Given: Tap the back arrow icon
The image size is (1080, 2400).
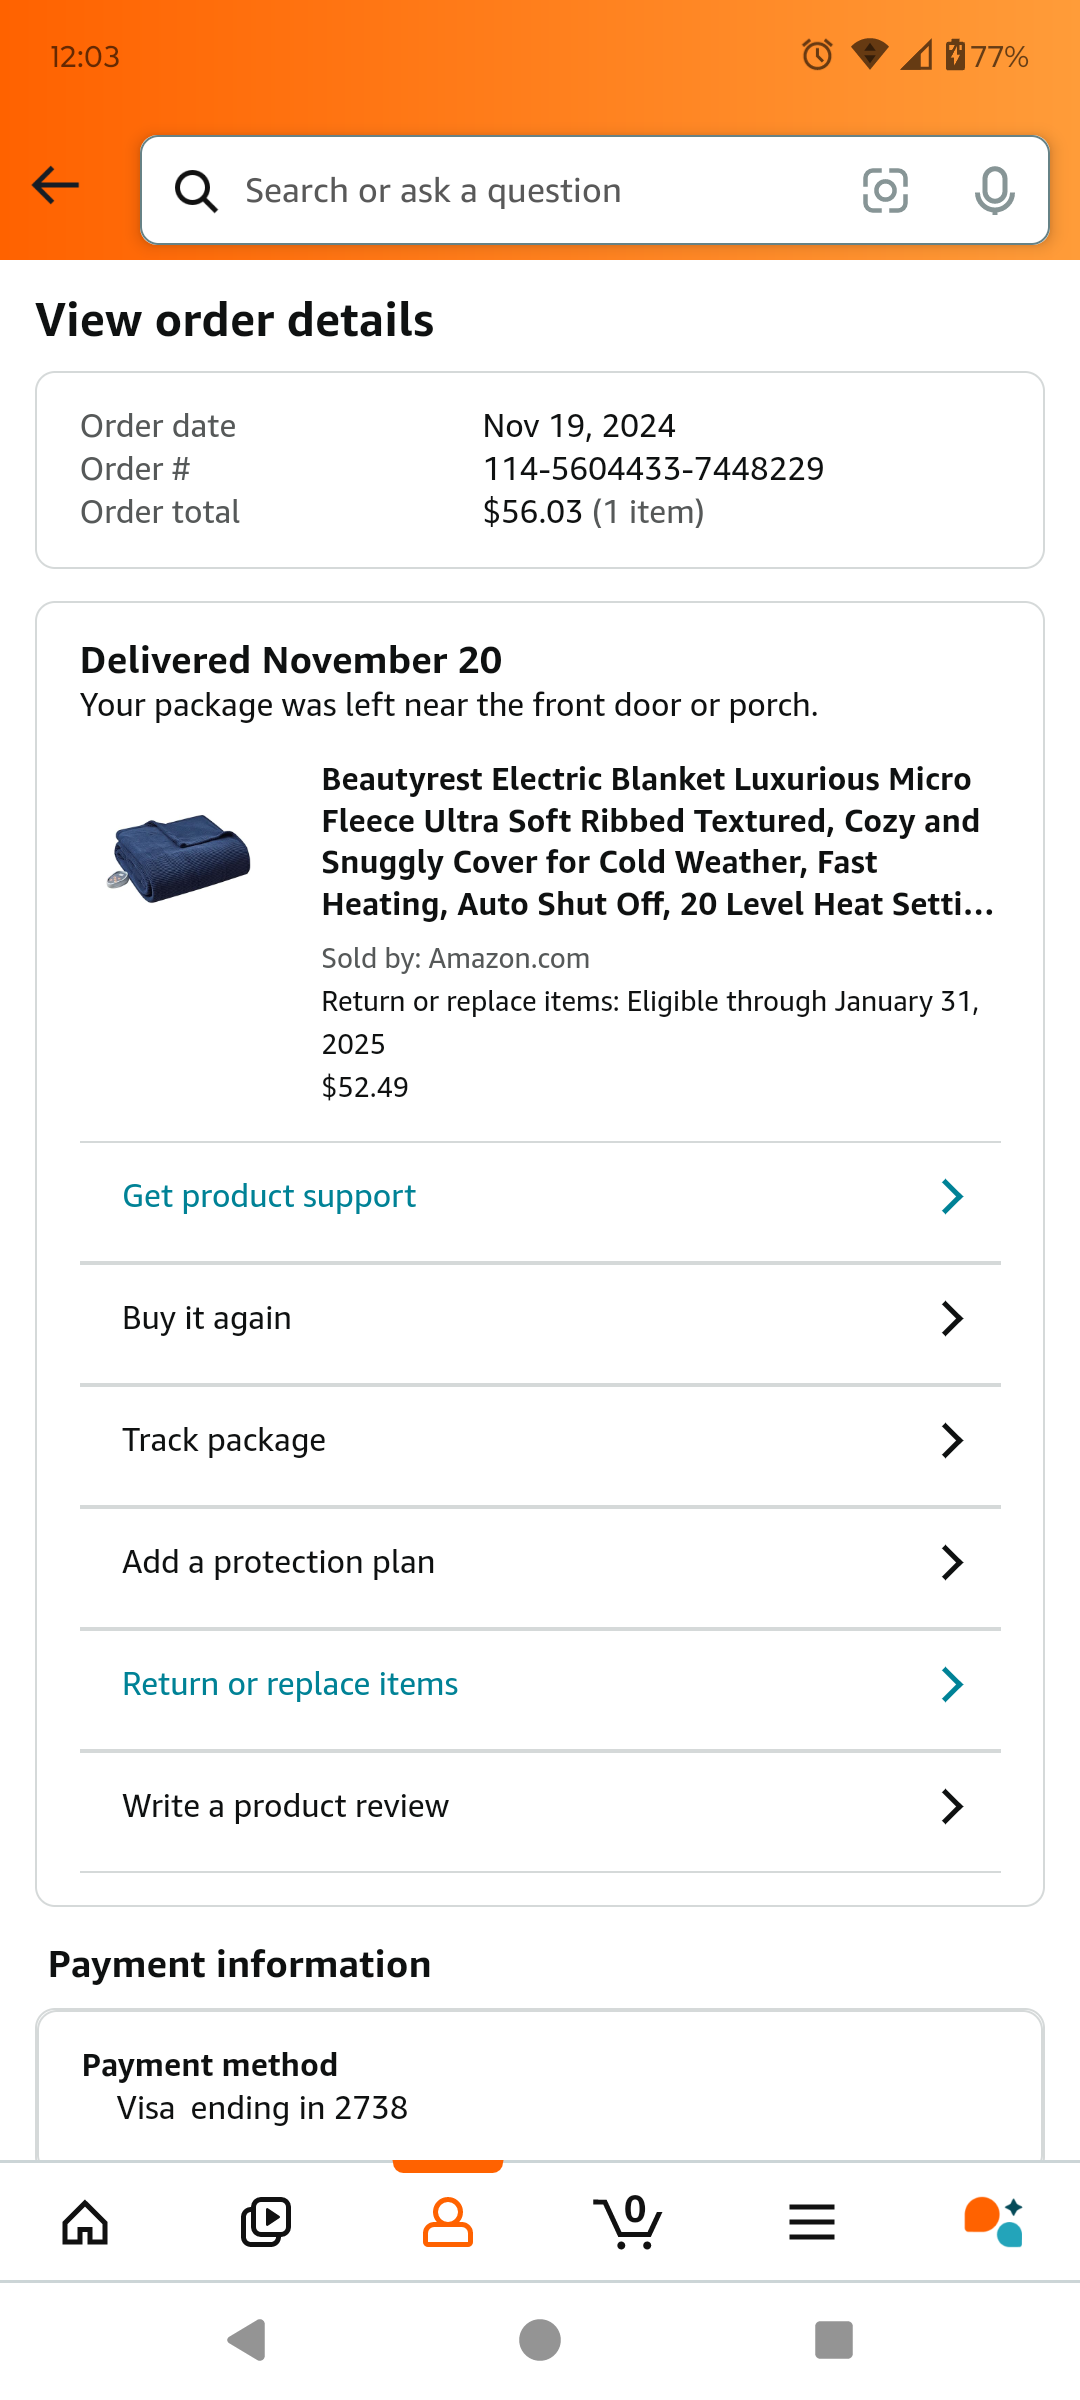Looking at the screenshot, I should coord(55,185).
